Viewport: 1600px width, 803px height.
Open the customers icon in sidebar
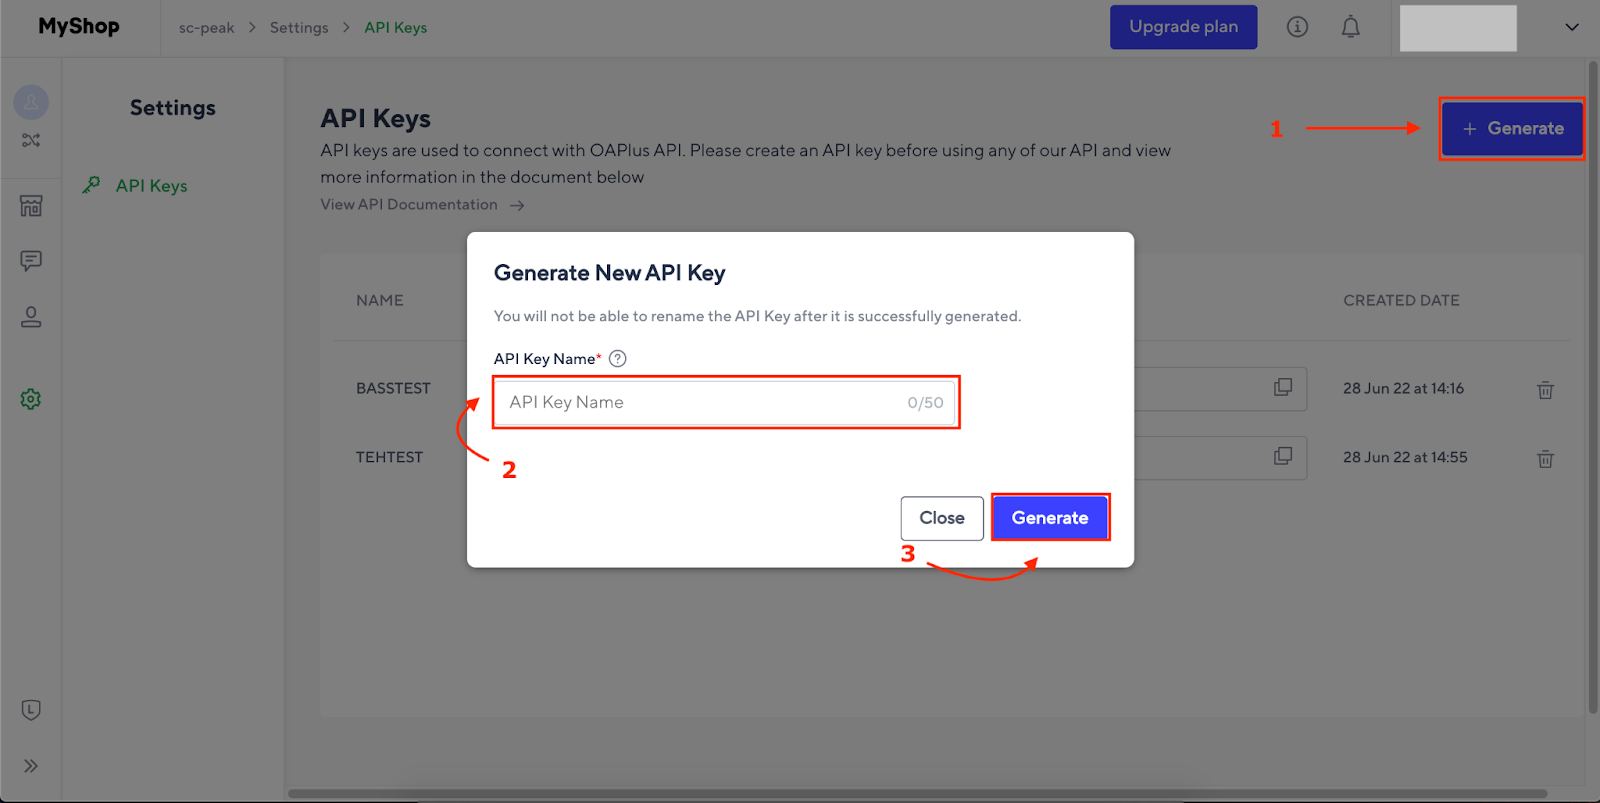click(31, 317)
